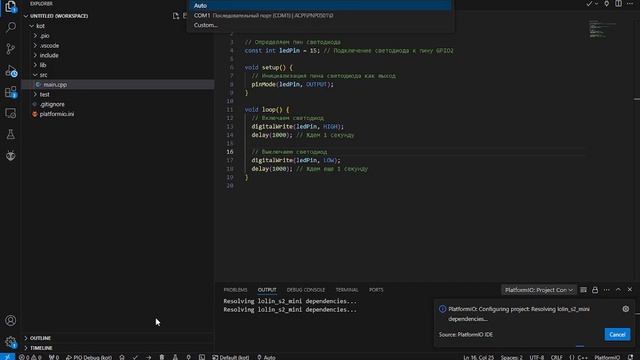
Task: Click PlatformIO Upload arrow in status bar
Action: (149, 357)
